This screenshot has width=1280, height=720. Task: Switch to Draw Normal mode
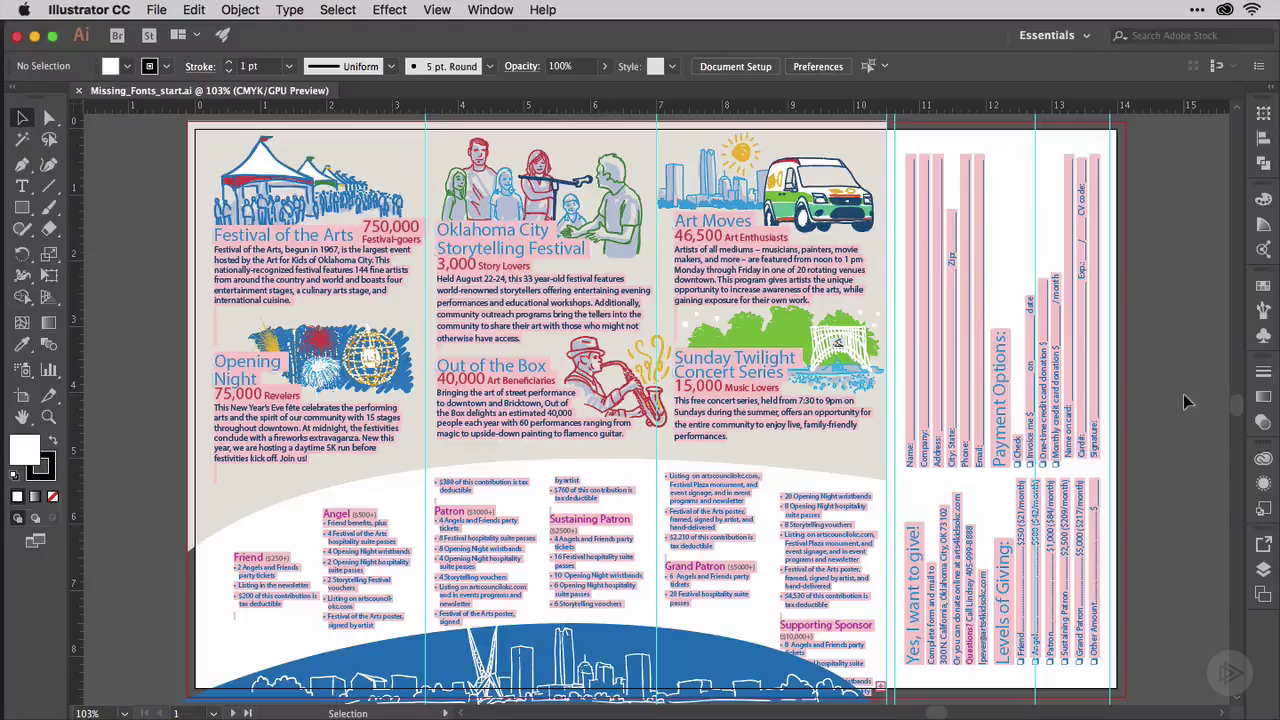[18, 518]
